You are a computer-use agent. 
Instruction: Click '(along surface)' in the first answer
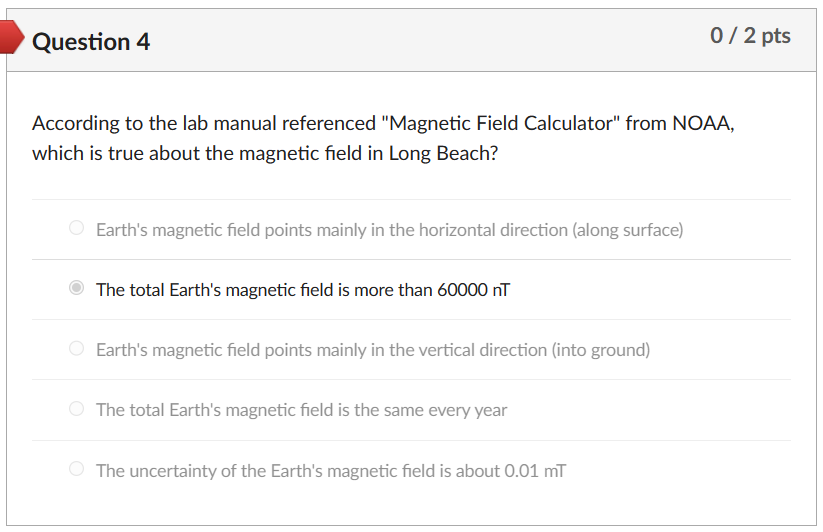click(628, 230)
